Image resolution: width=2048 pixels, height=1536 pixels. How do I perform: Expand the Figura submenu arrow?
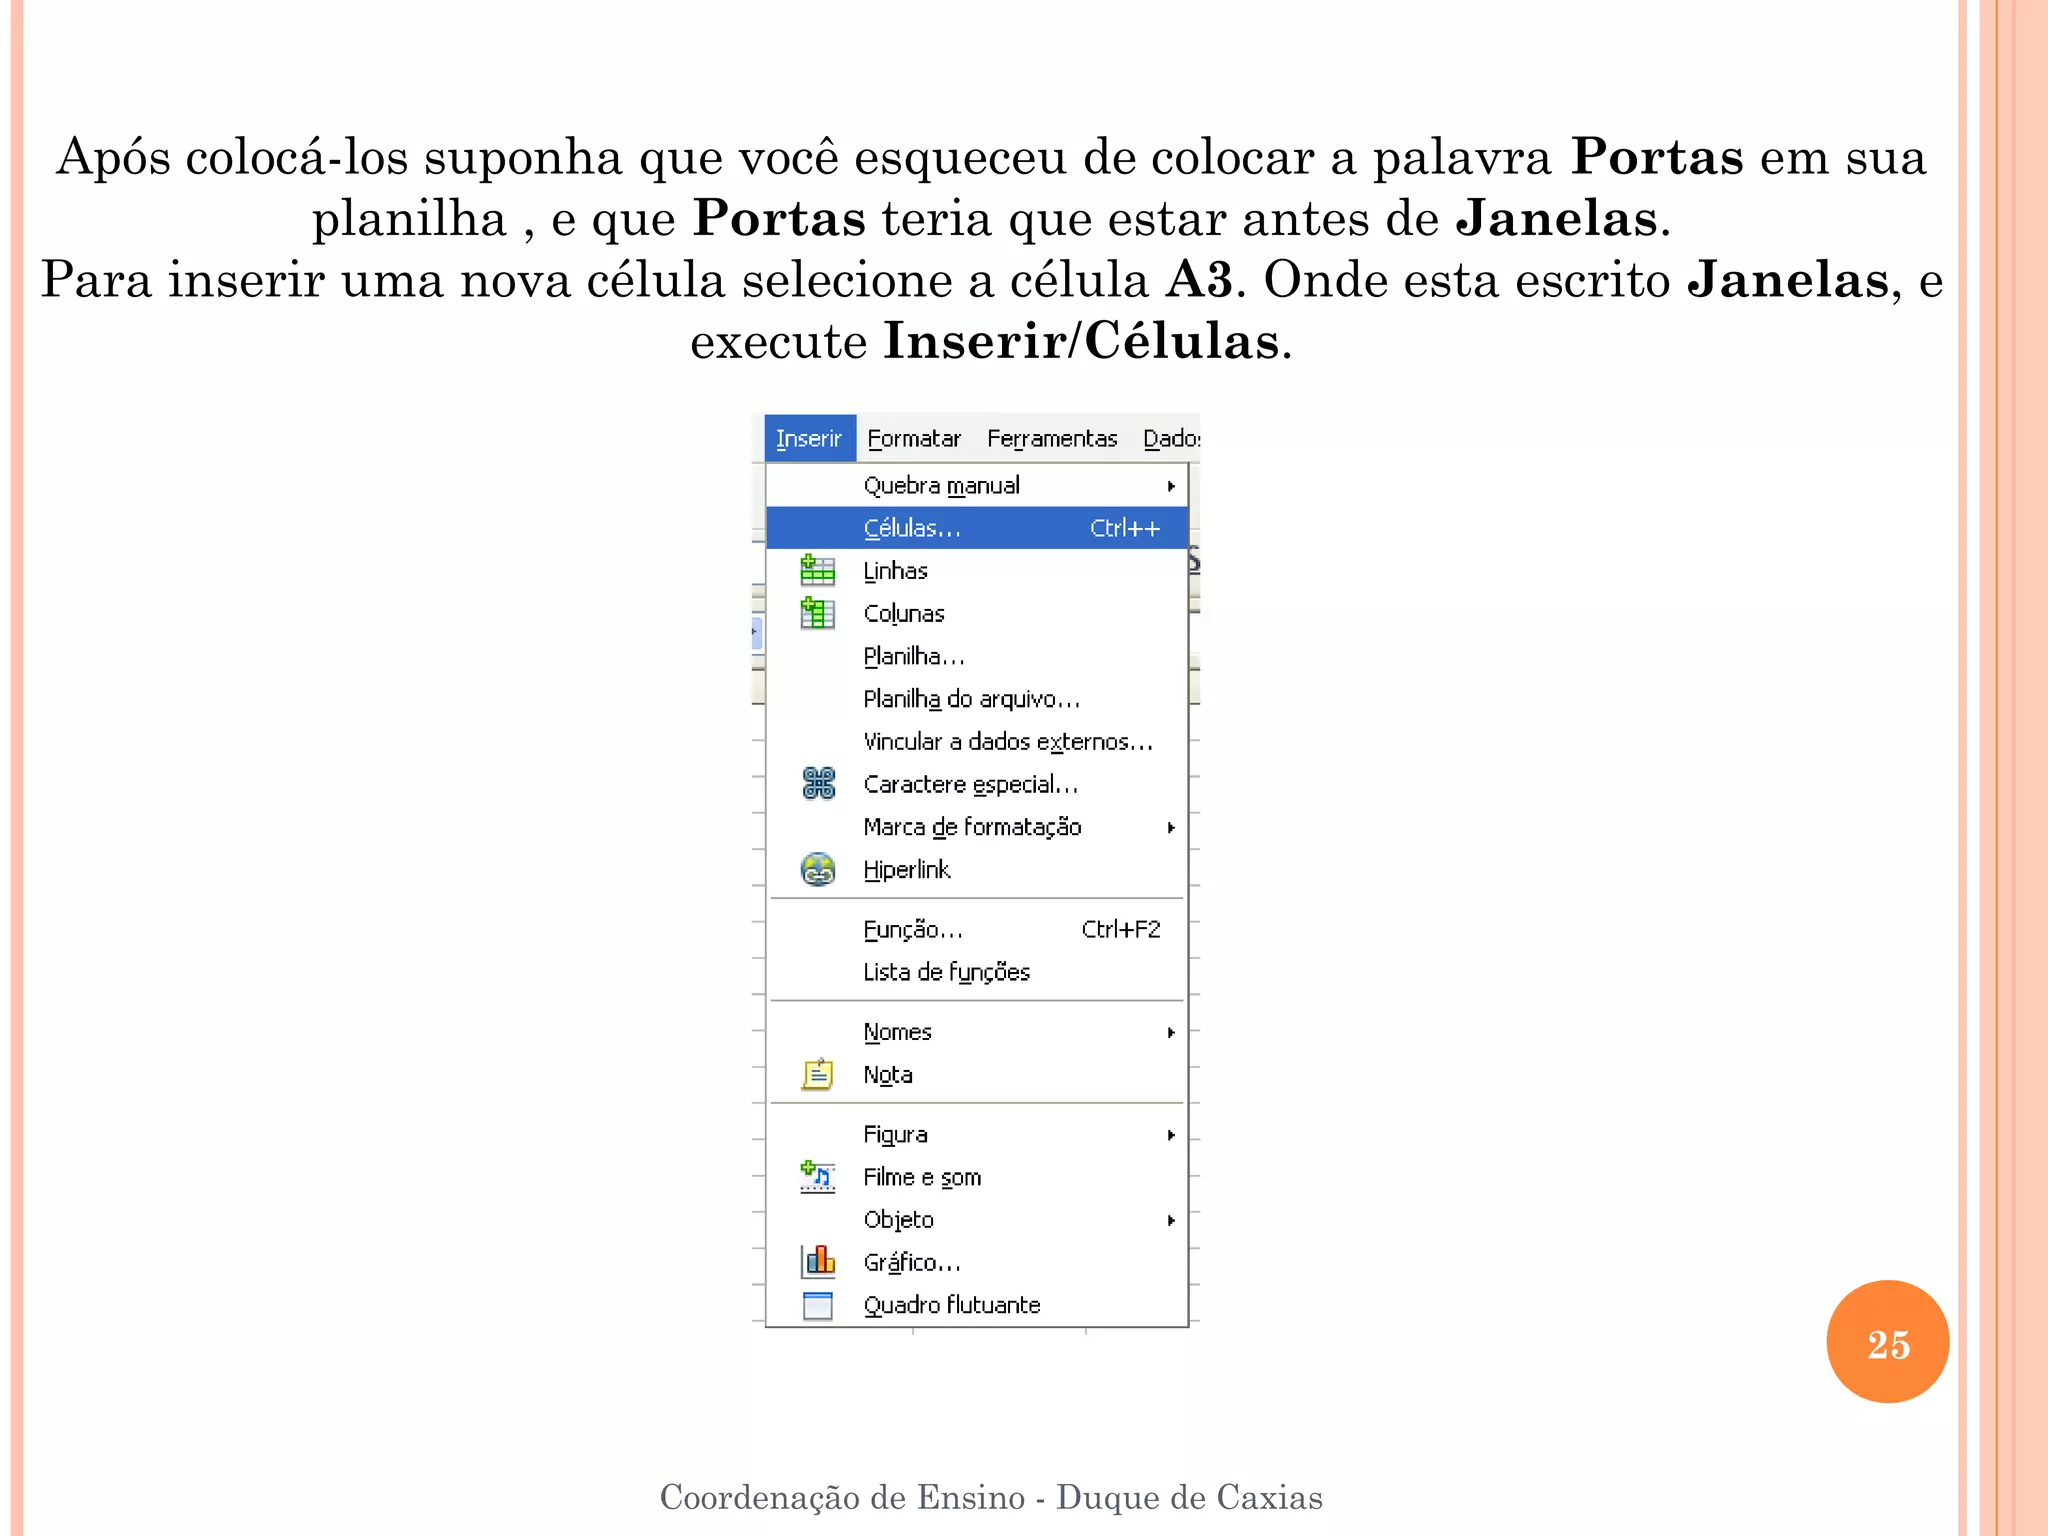click(1171, 1135)
